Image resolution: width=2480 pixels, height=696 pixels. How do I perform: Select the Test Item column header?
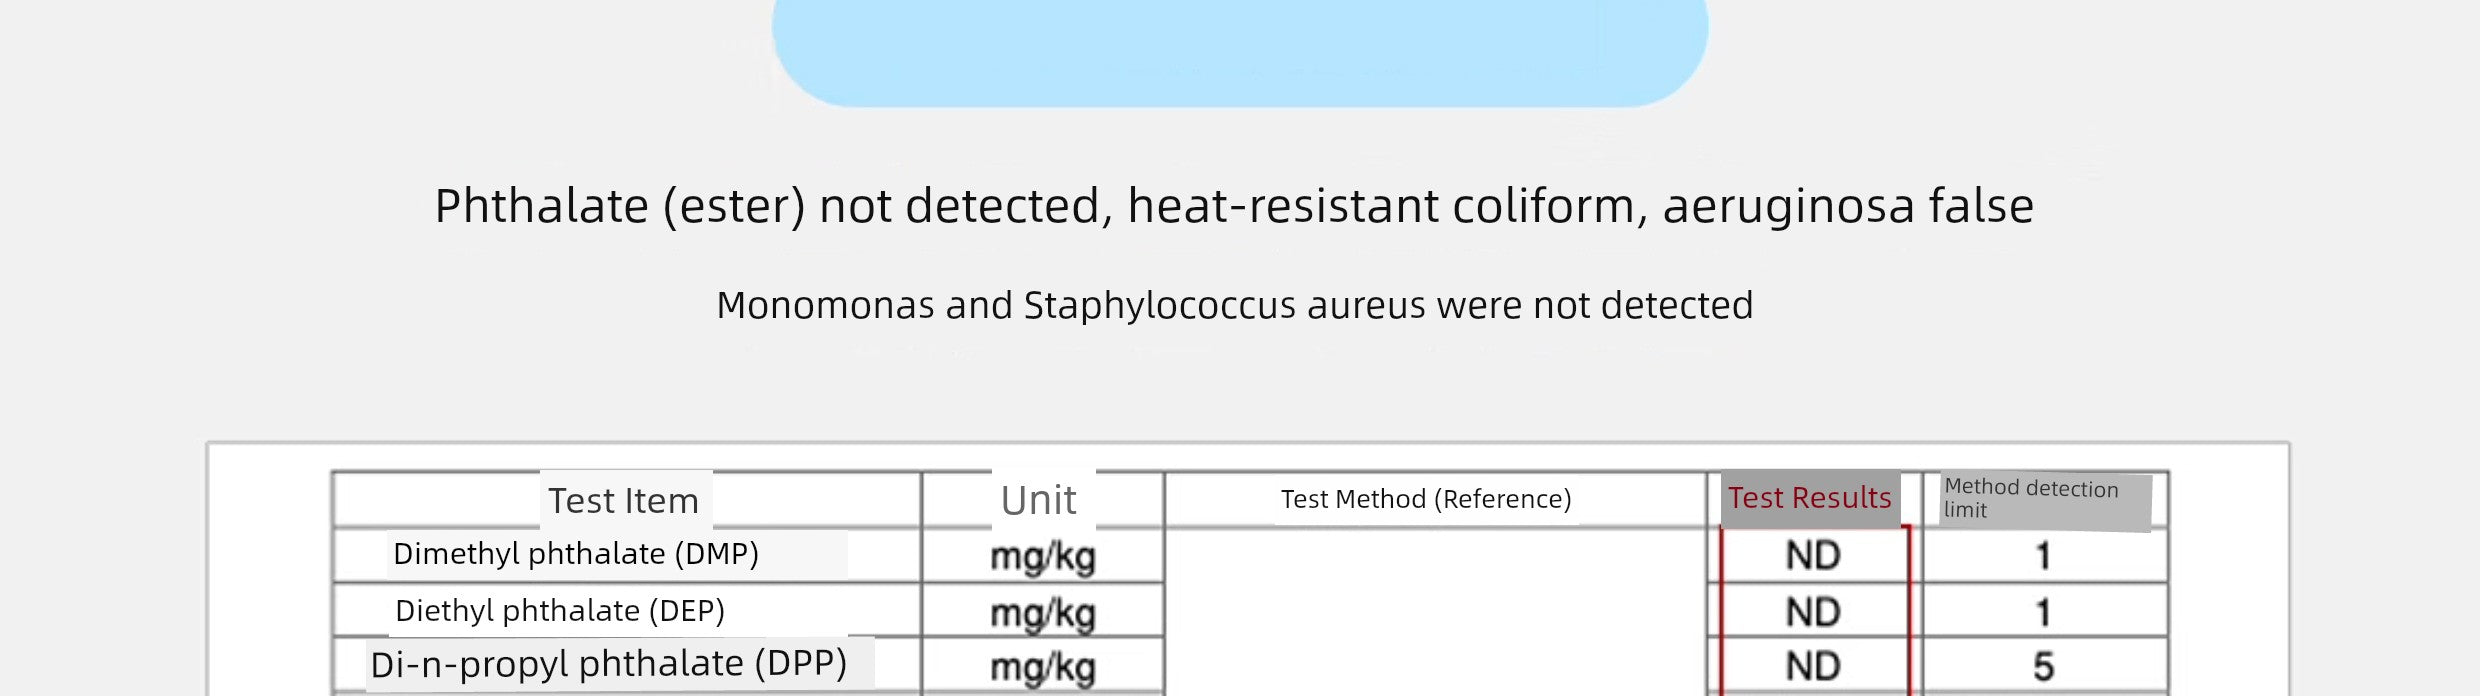pyautogui.click(x=624, y=500)
